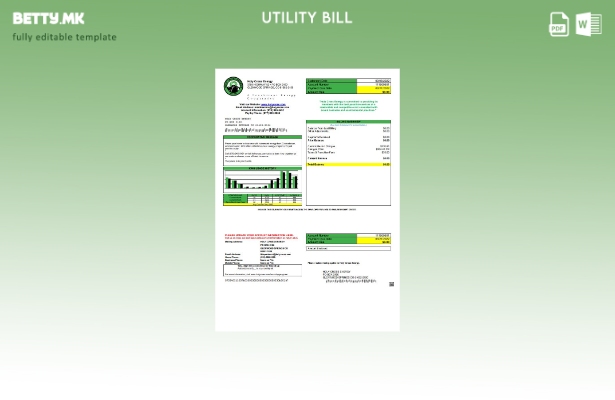Click the PDF file format icon

coord(559,25)
